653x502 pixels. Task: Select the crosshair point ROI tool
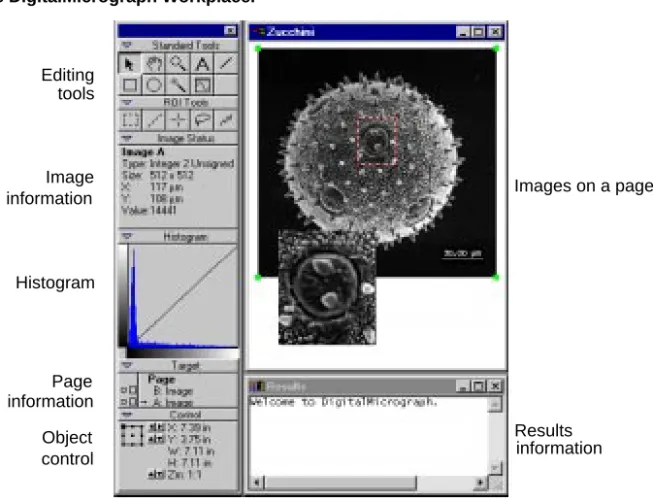tap(178, 120)
